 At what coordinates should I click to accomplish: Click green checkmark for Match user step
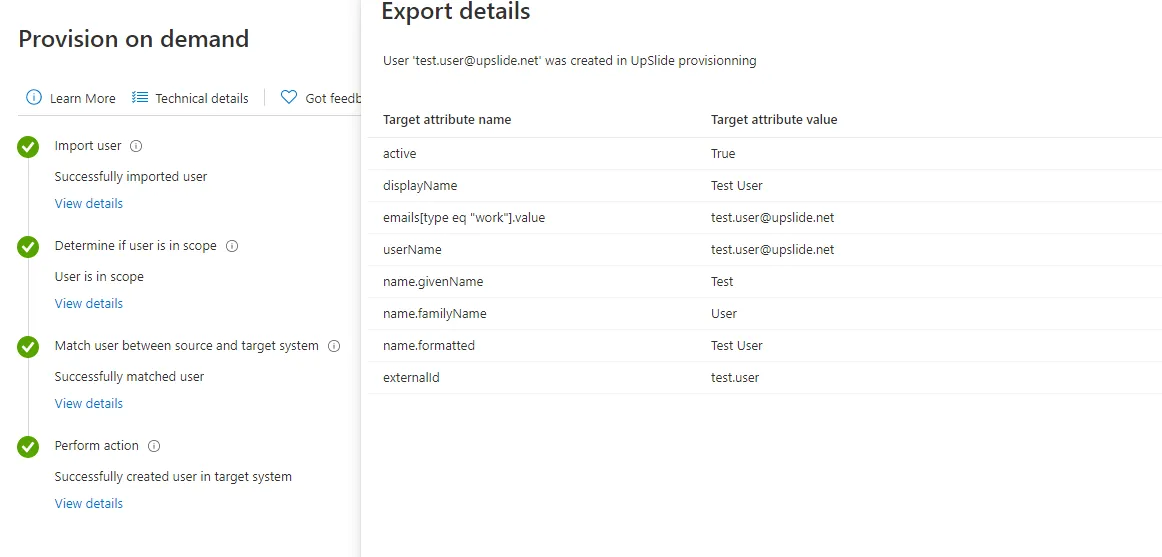[28, 347]
